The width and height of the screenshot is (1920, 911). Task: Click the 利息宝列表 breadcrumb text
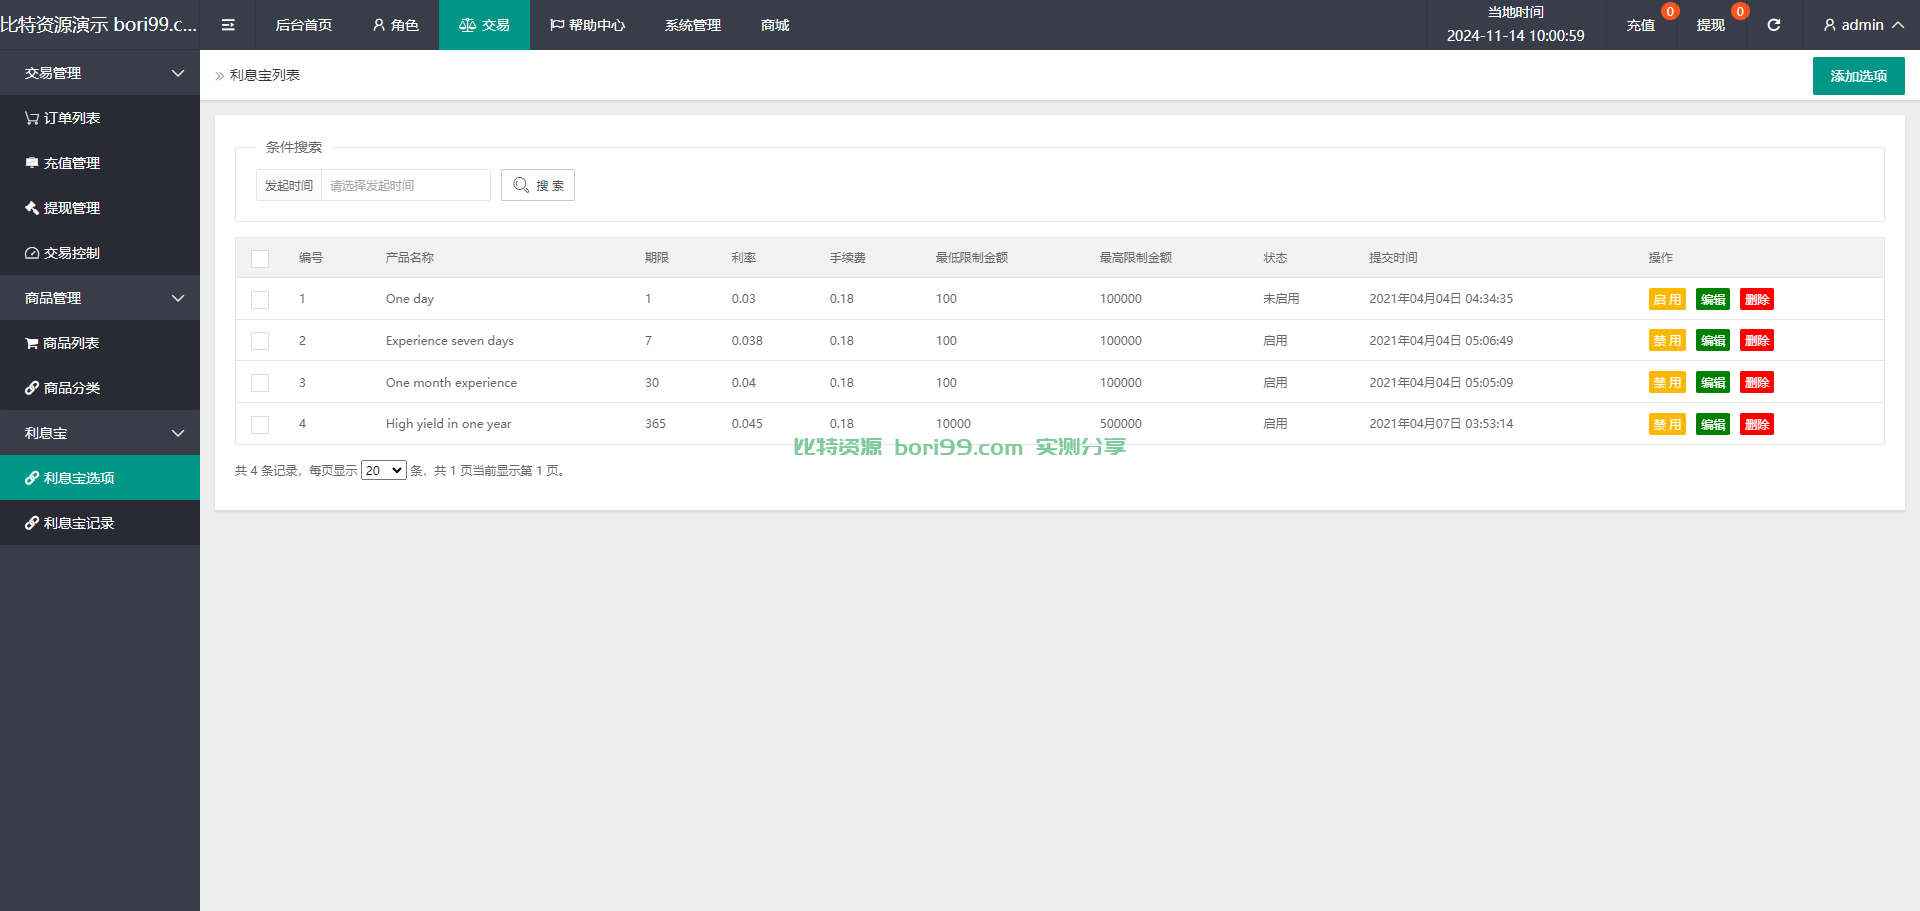pos(265,75)
